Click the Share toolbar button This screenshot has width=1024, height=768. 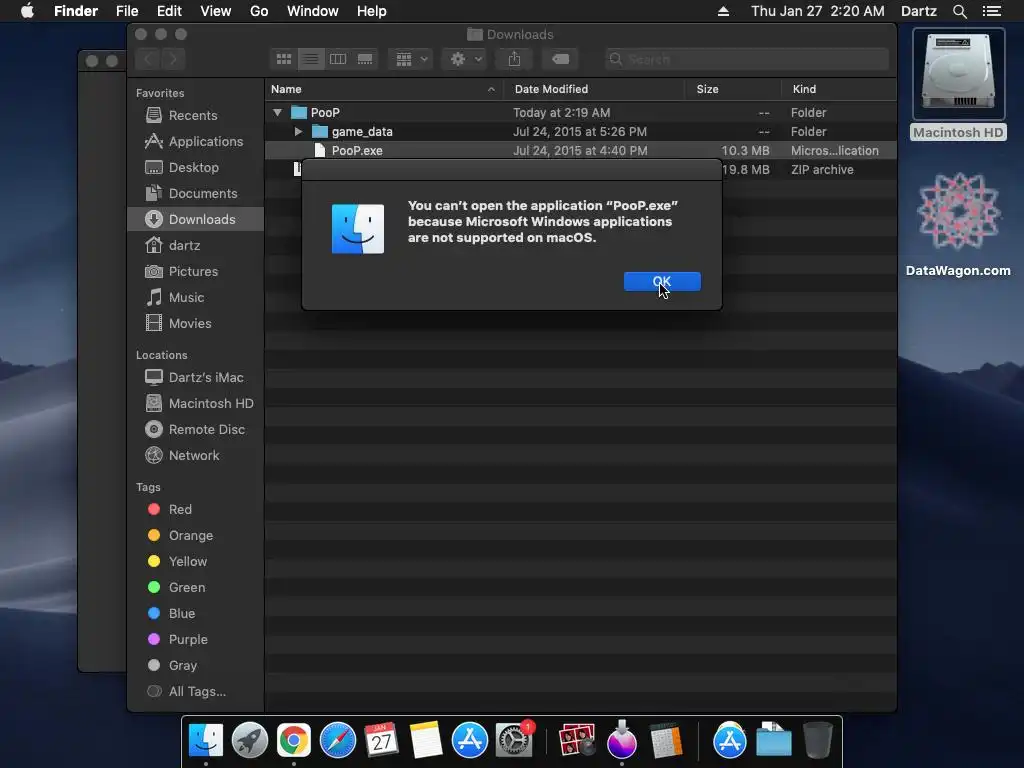click(515, 59)
